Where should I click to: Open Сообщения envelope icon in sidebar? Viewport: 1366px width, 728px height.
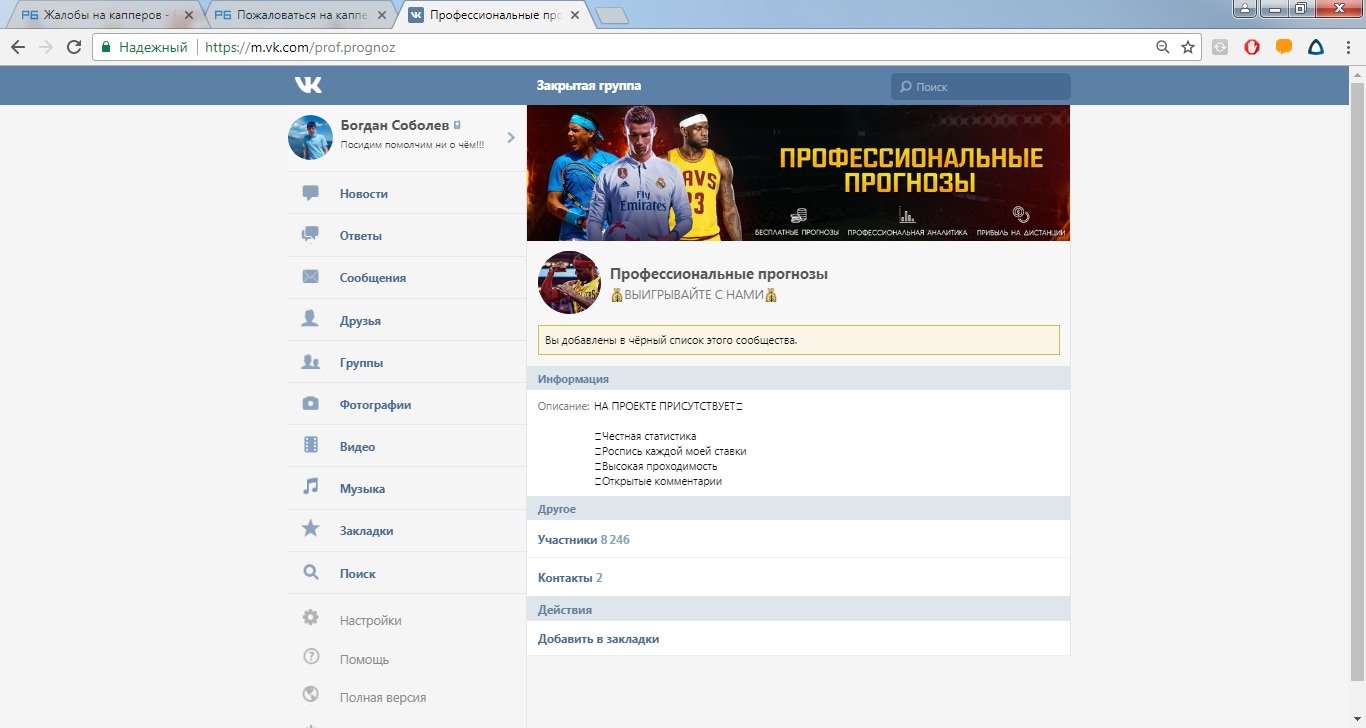click(311, 277)
